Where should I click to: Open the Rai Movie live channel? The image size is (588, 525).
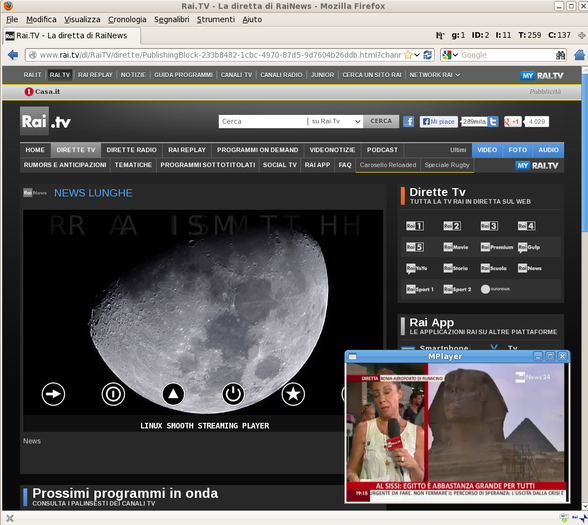point(456,247)
